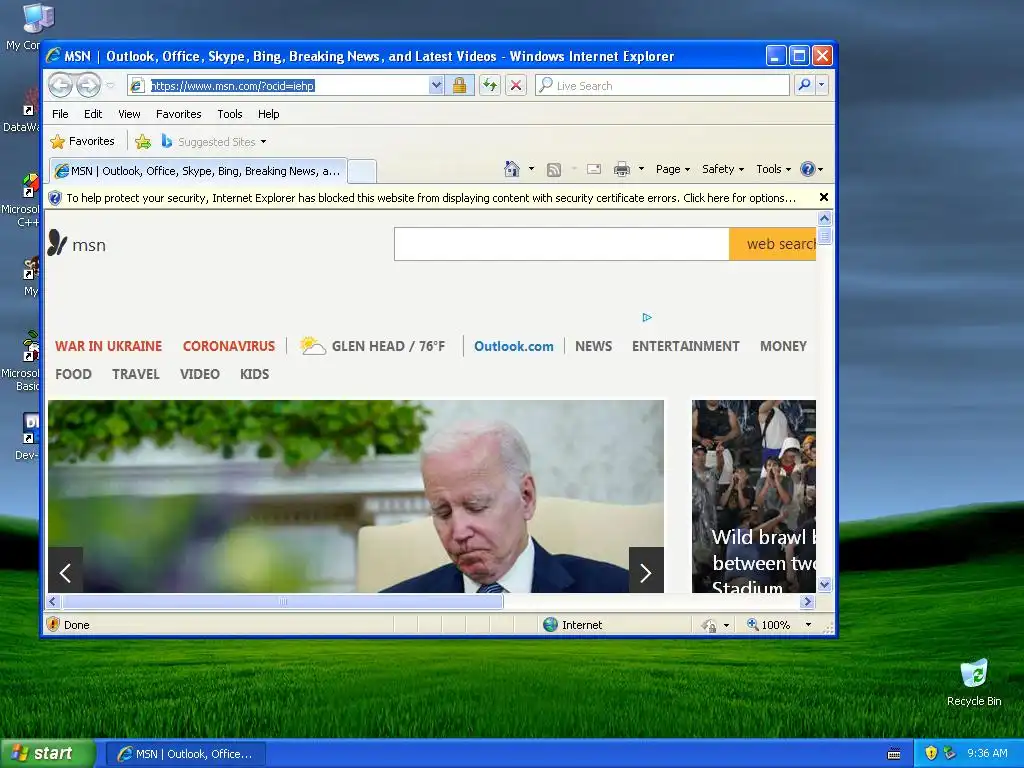Image resolution: width=1024 pixels, height=768 pixels.
Task: Select the URL in the address bar
Action: pos(232,86)
